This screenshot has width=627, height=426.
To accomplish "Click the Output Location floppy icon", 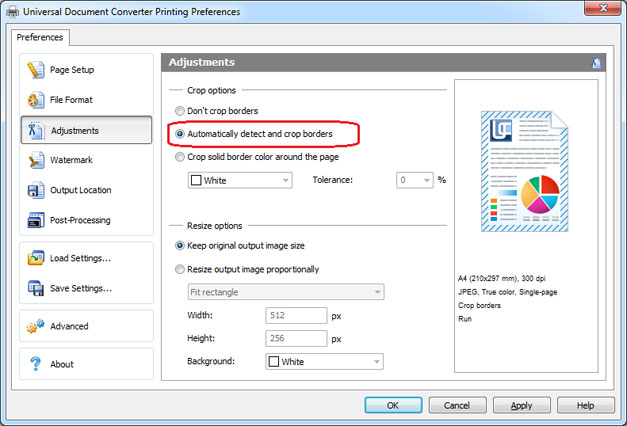I will pyautogui.click(x=36, y=190).
